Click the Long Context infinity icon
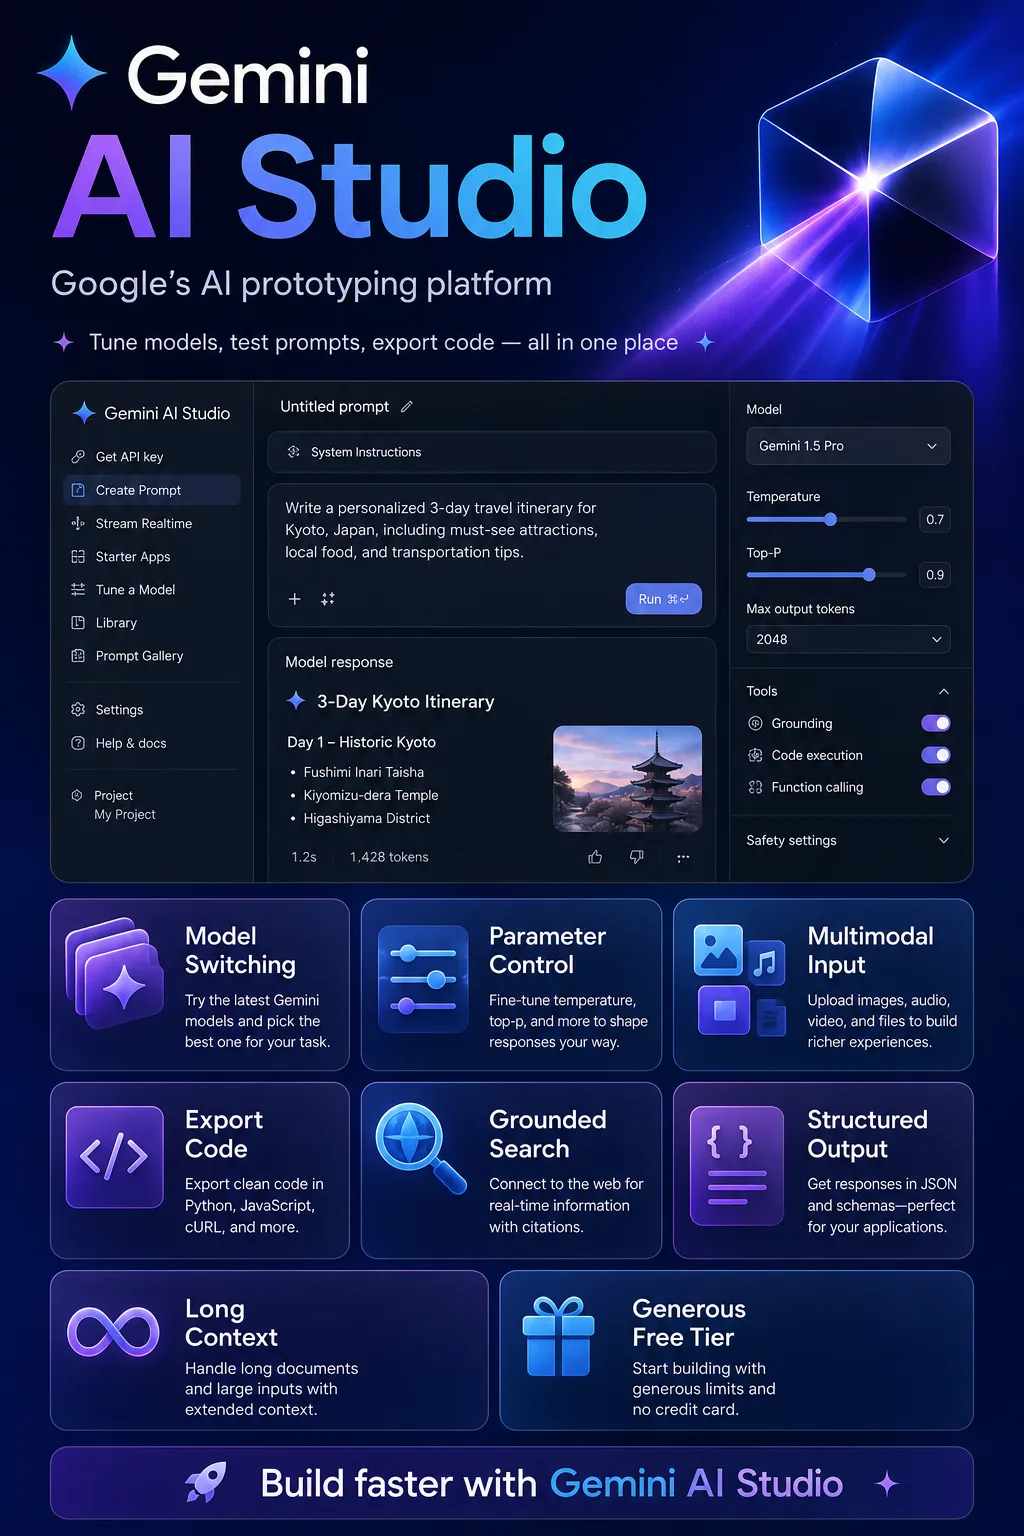The height and width of the screenshot is (1536, 1024). pyautogui.click(x=113, y=1332)
